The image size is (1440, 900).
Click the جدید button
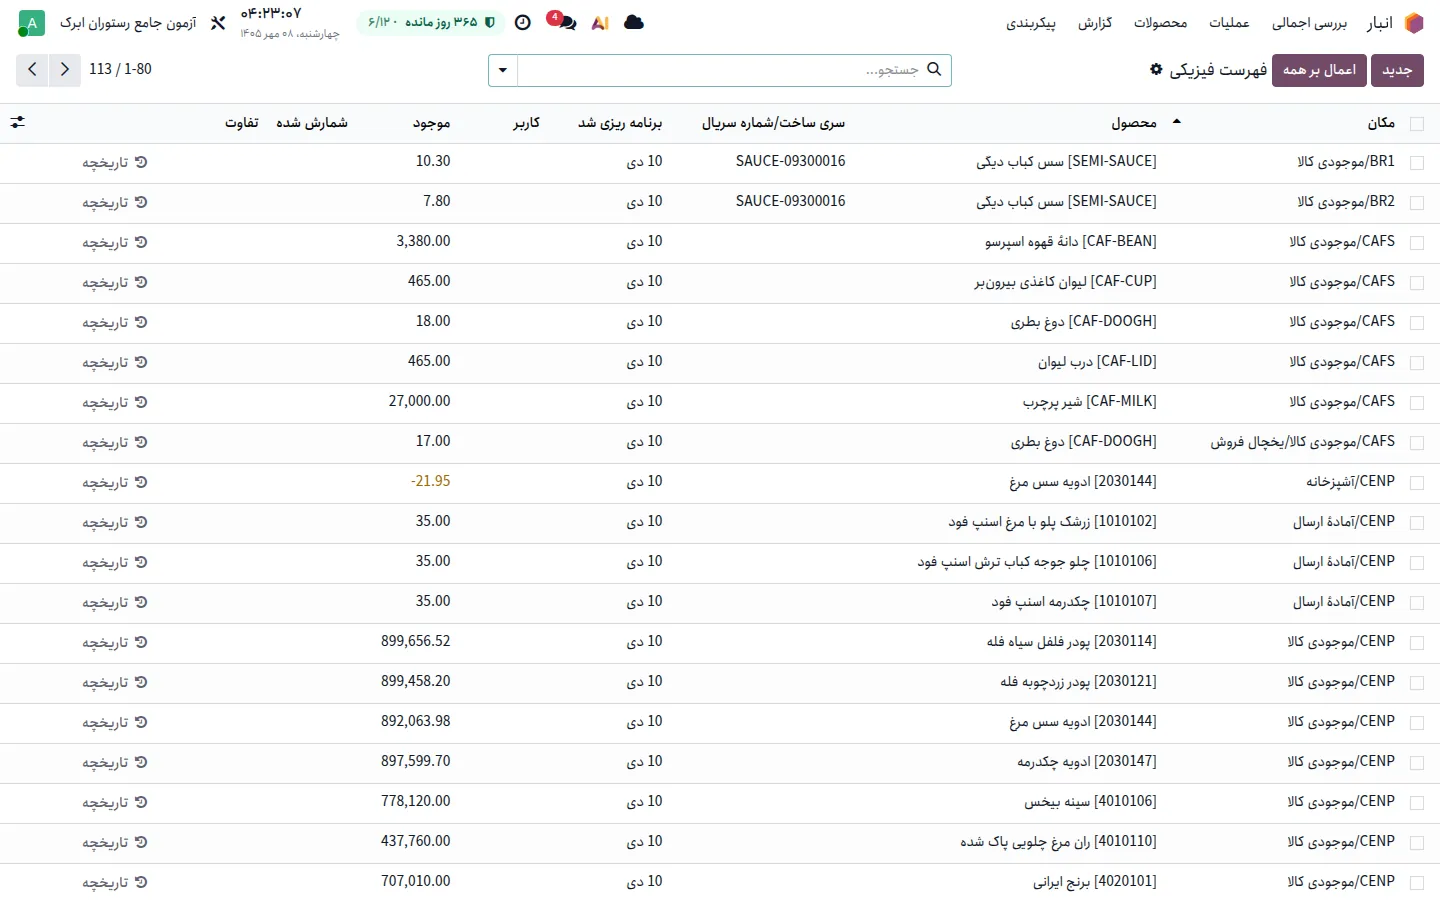click(x=1397, y=70)
